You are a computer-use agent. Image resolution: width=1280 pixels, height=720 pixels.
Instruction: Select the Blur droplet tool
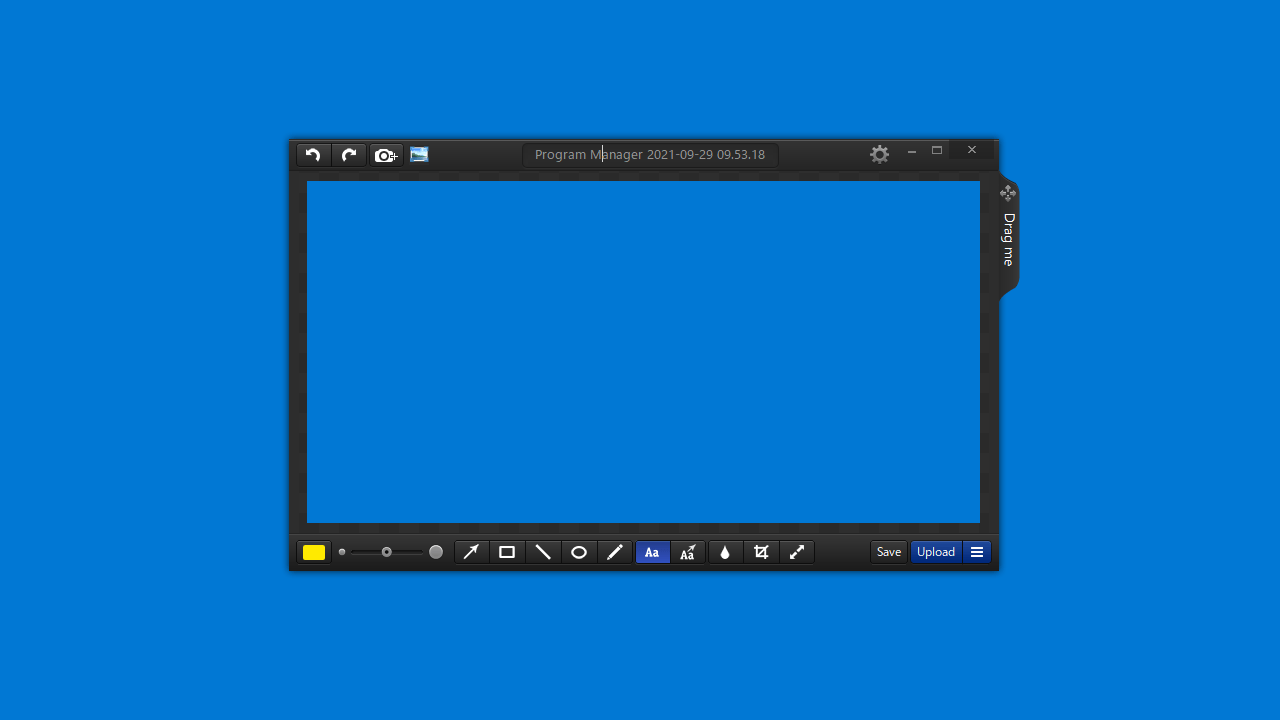pos(725,552)
